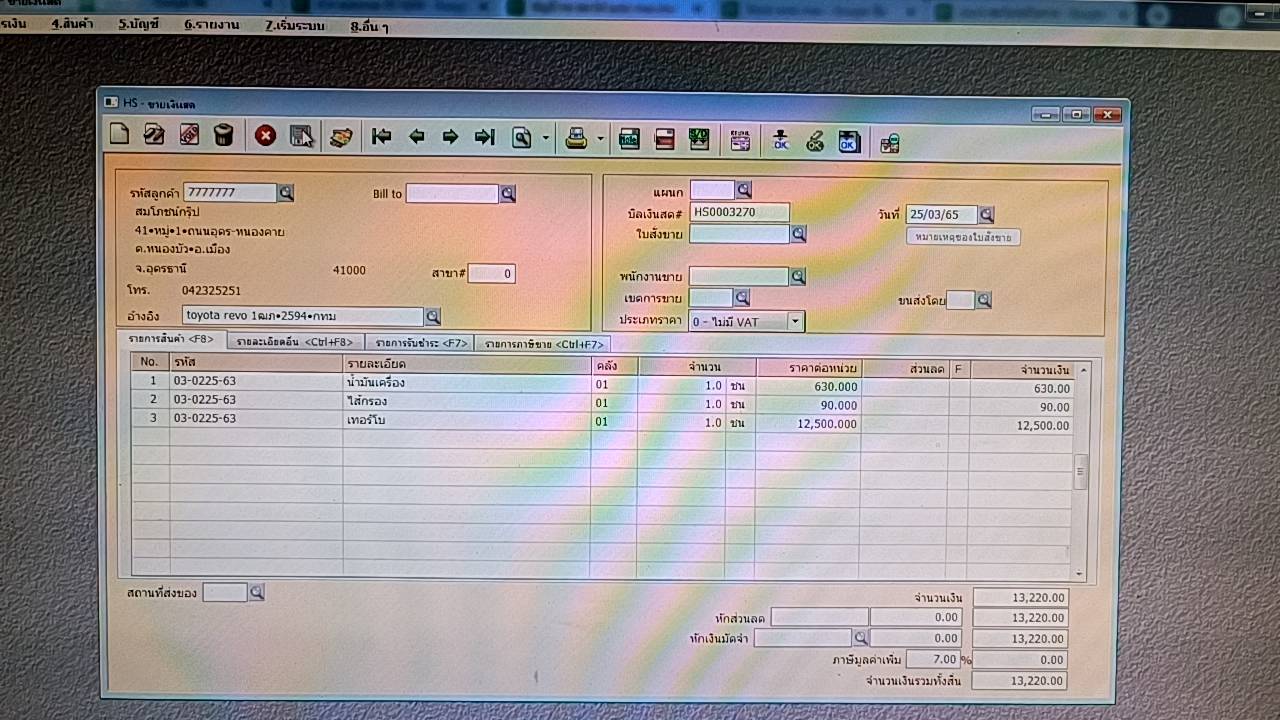Click the date field 25/03/65
Screen dimensions: 1280x720
click(x=941, y=215)
